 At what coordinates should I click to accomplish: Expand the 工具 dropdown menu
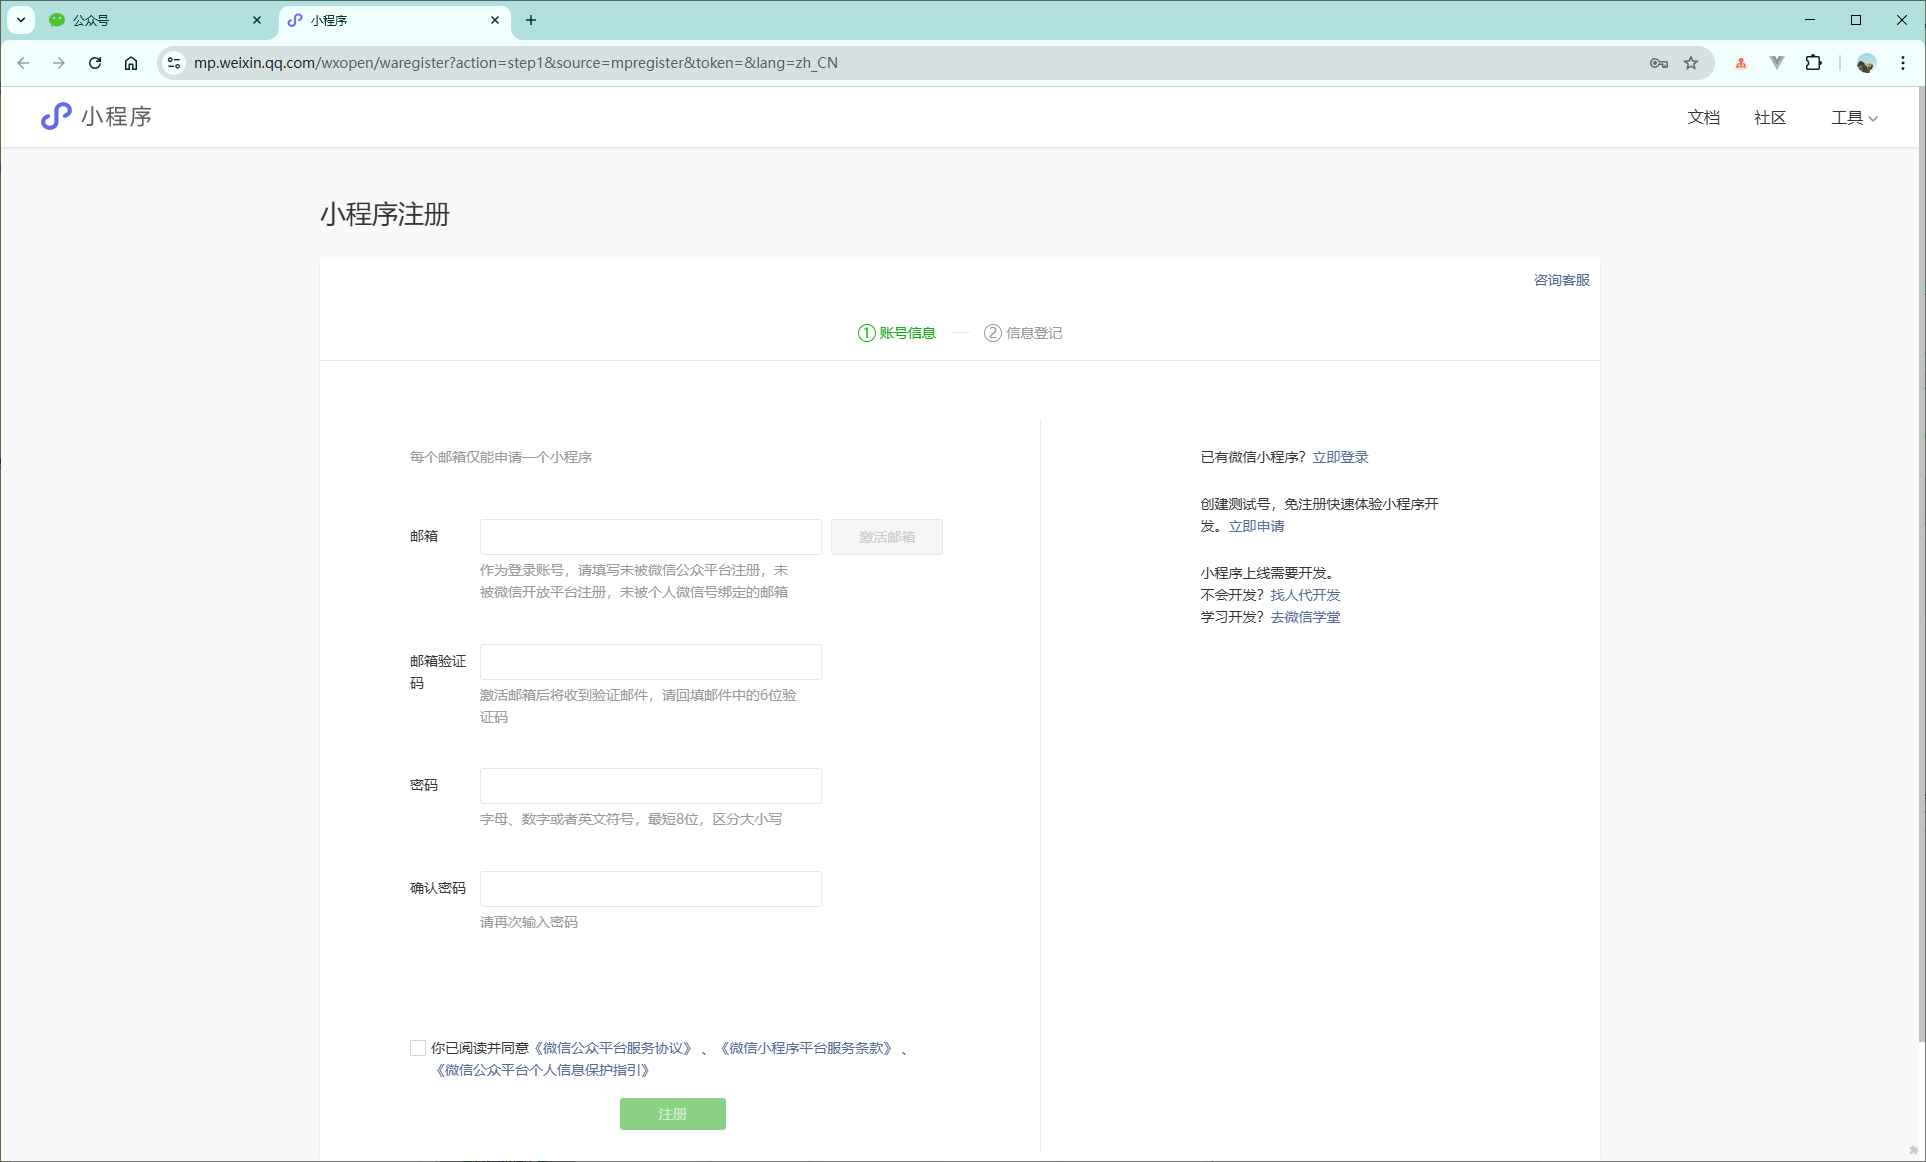[1855, 118]
